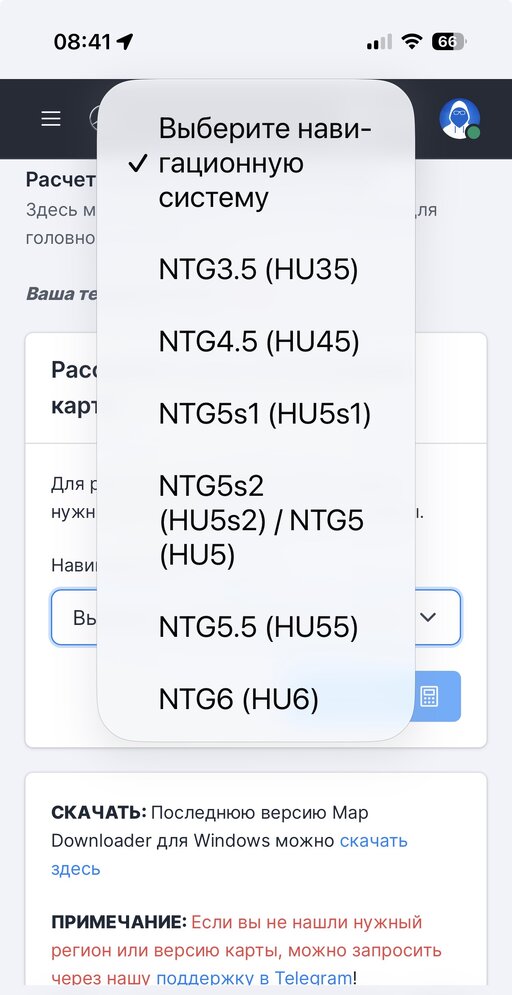Open the 'поддержку в Telegram' link
Image resolution: width=512 pixels, height=995 pixels.
tap(254, 978)
